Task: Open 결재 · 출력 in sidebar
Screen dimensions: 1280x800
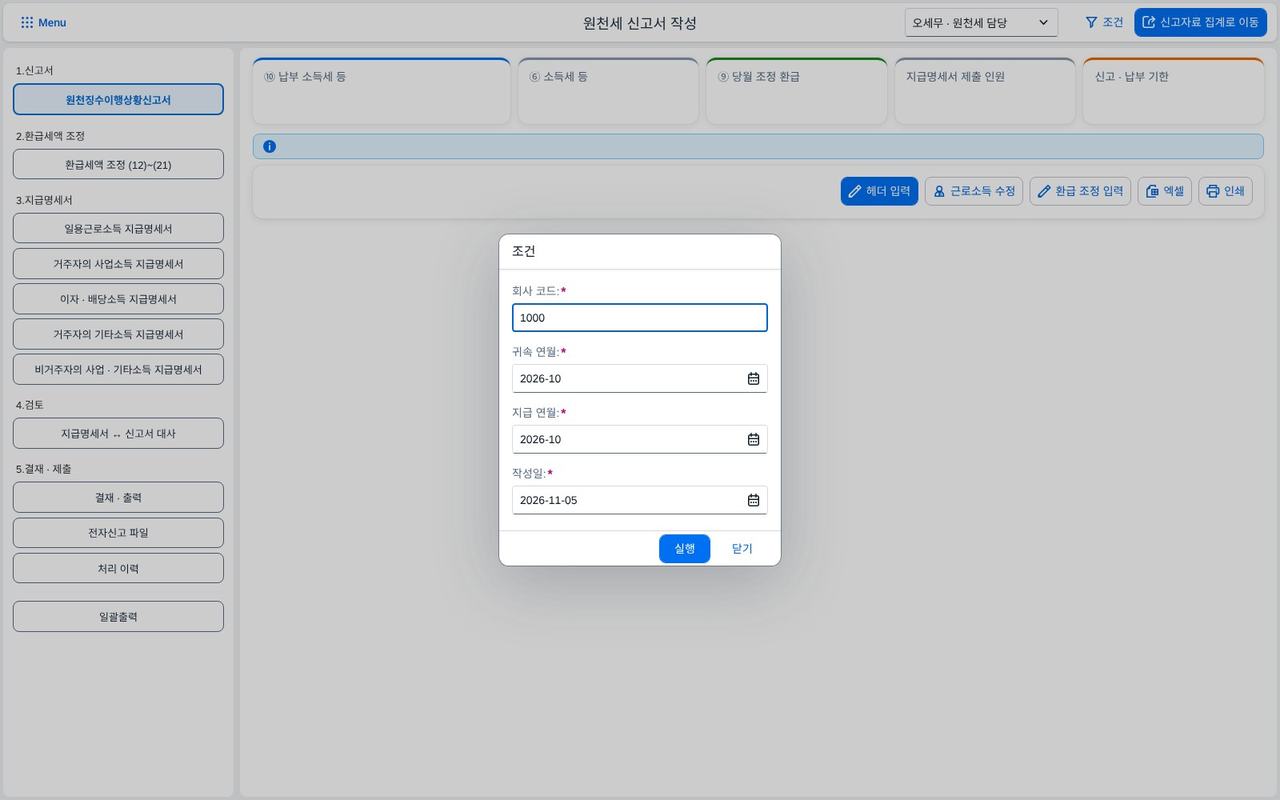Action: [118, 497]
